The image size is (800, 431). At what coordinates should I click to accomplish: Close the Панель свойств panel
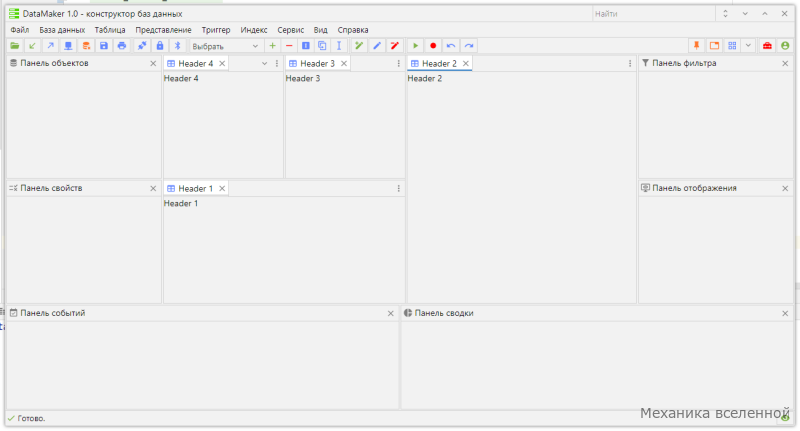153,189
